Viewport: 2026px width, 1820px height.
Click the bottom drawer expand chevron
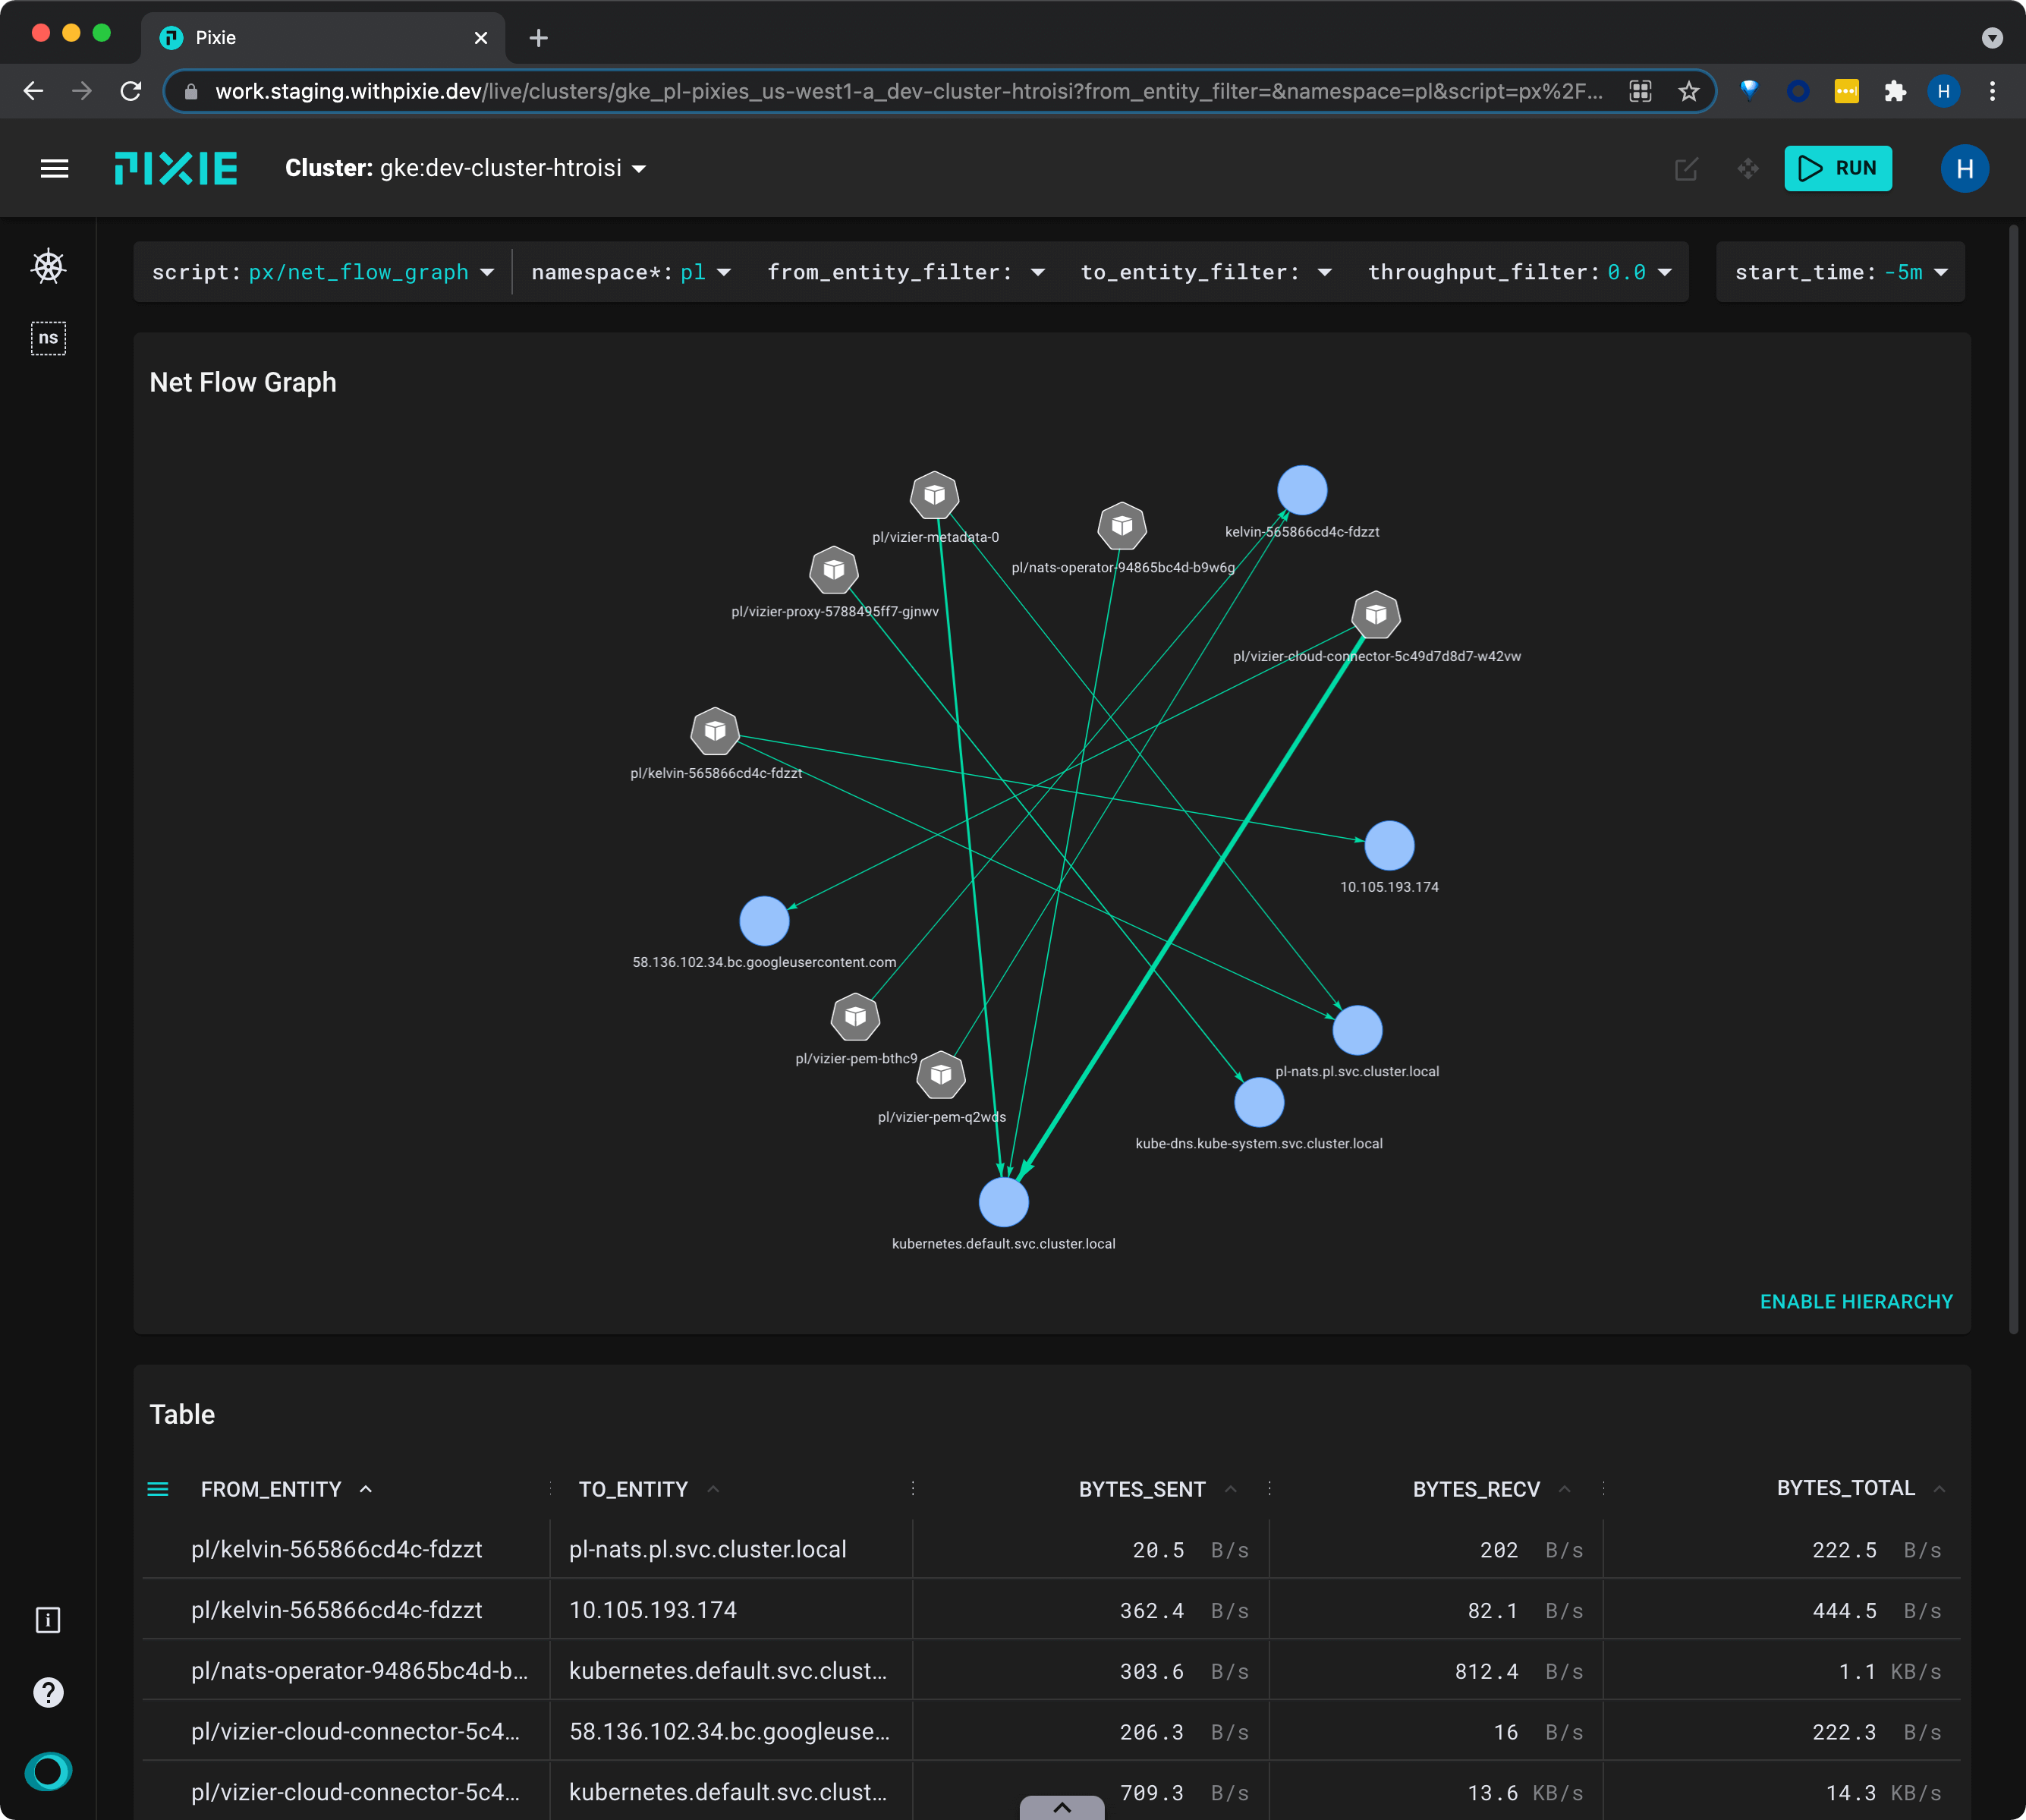click(1062, 1807)
